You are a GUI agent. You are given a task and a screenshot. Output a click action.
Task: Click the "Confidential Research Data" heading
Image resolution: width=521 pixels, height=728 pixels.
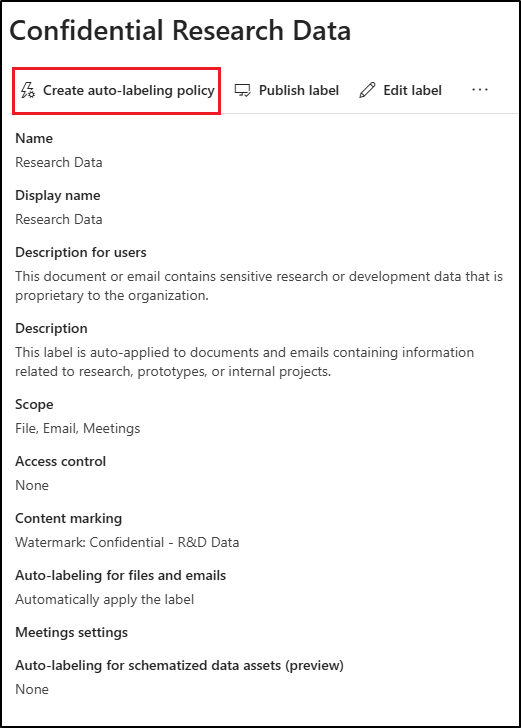180,31
